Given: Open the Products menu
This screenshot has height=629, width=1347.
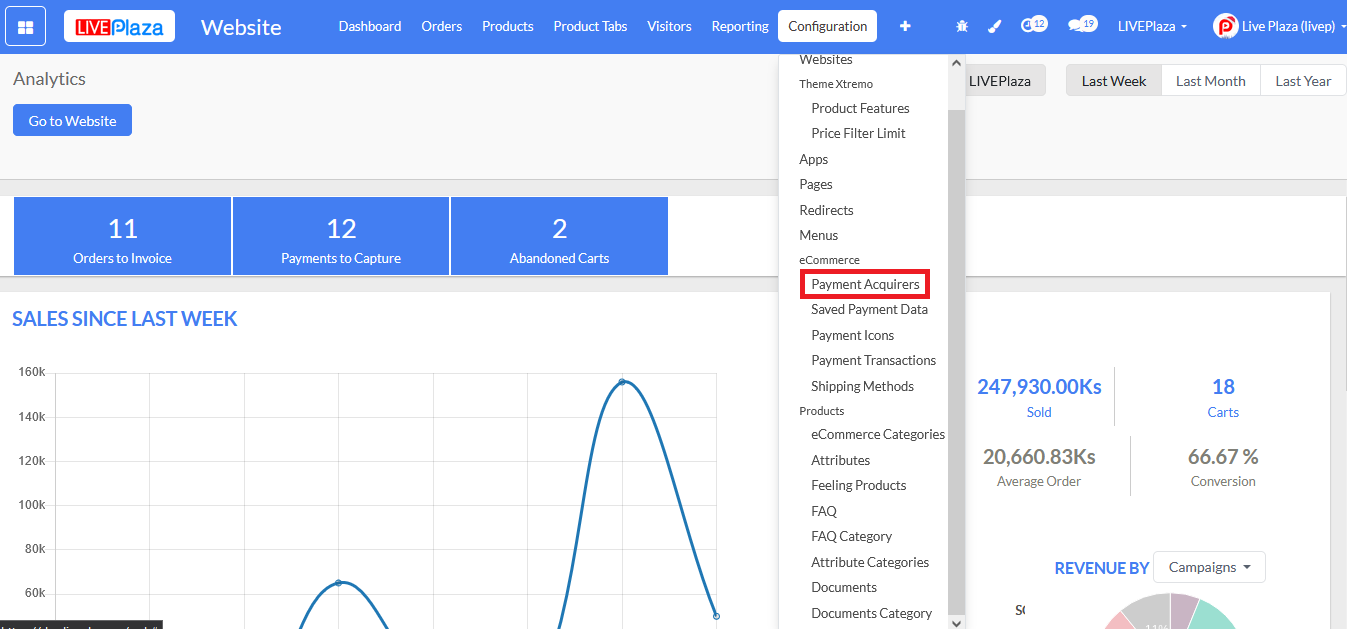Looking at the screenshot, I should [x=508, y=26].
